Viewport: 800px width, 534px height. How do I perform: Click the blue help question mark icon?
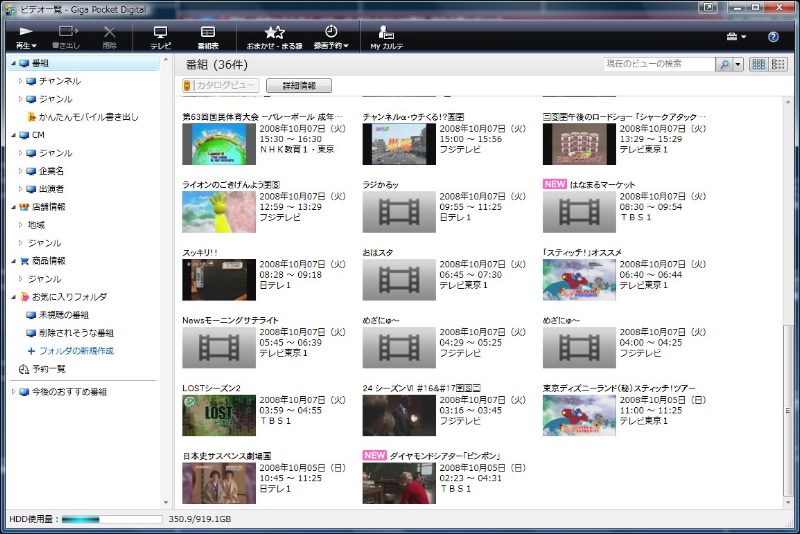773,37
